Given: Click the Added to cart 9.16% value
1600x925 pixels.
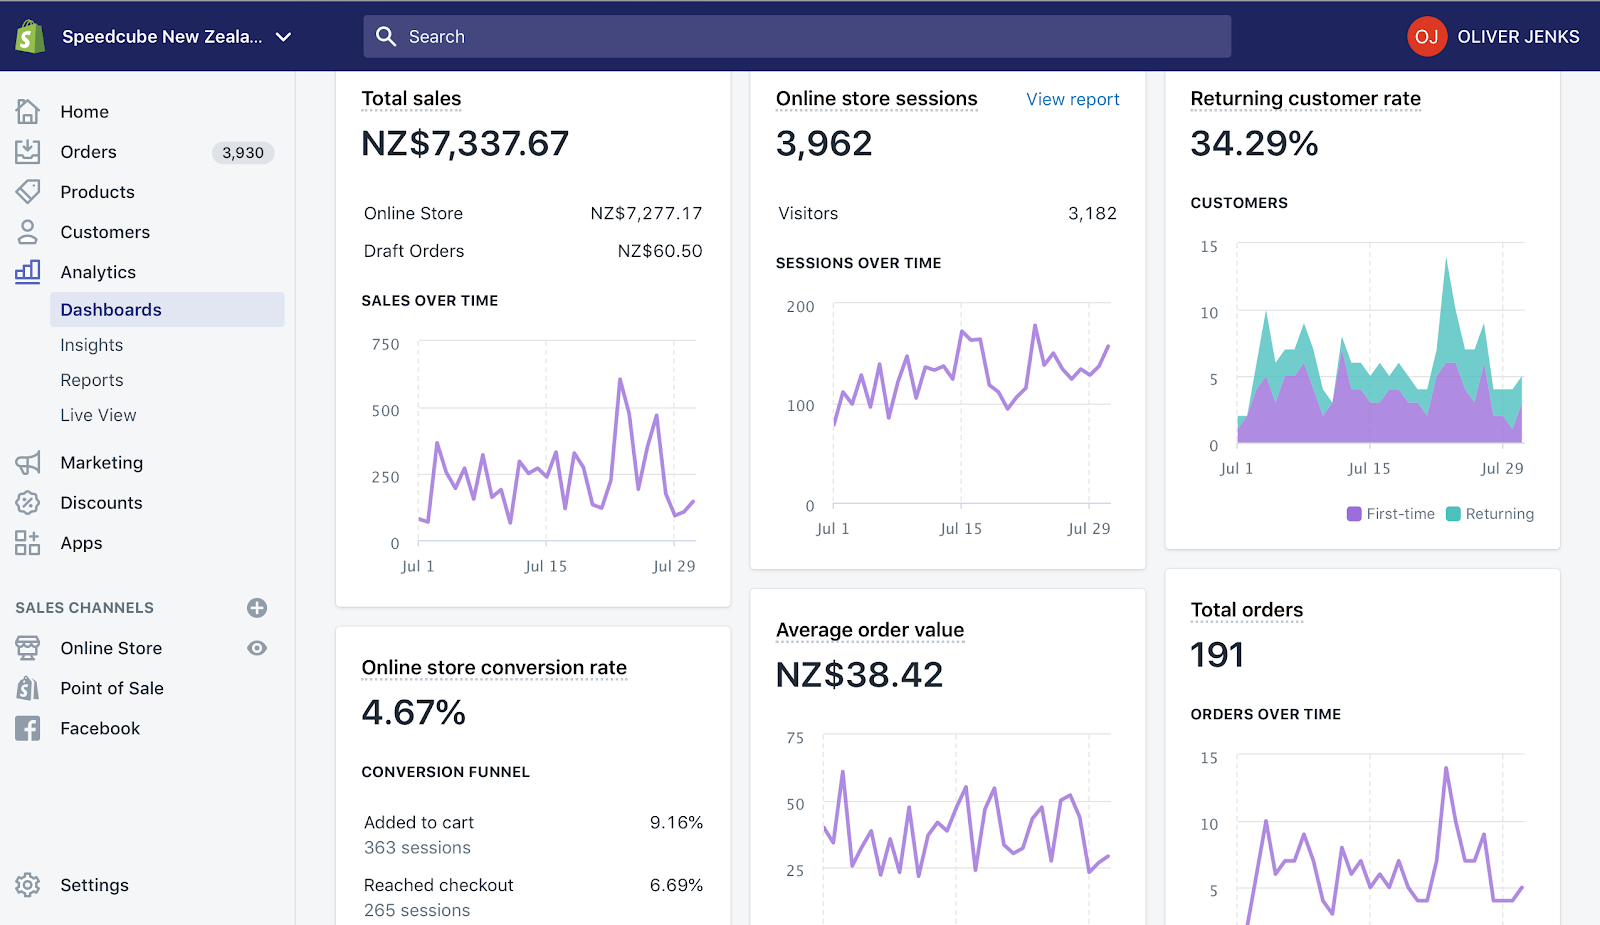Looking at the screenshot, I should click(676, 822).
